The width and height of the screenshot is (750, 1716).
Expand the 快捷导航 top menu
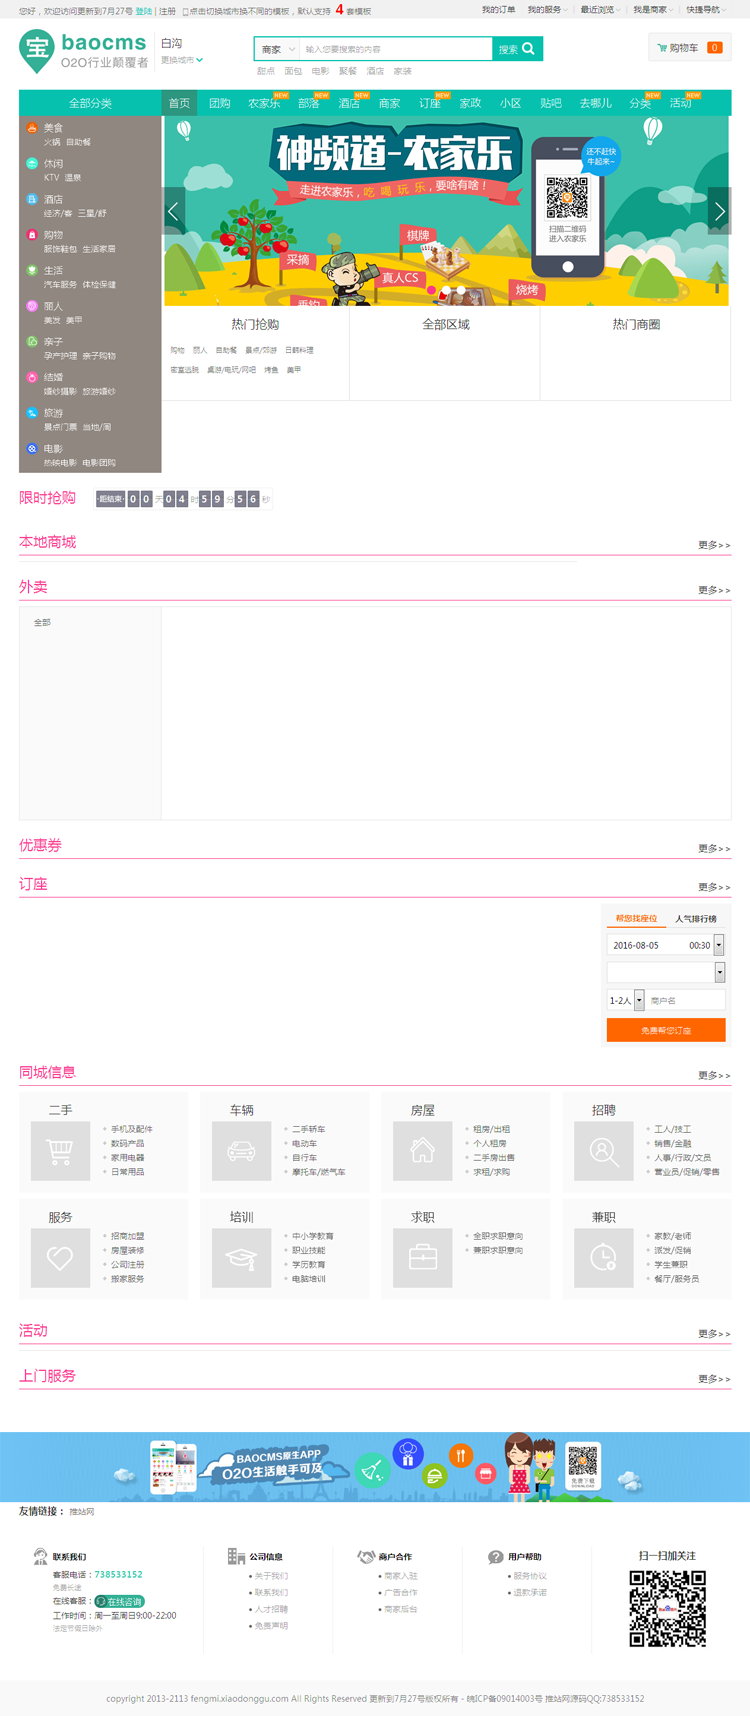coord(706,10)
